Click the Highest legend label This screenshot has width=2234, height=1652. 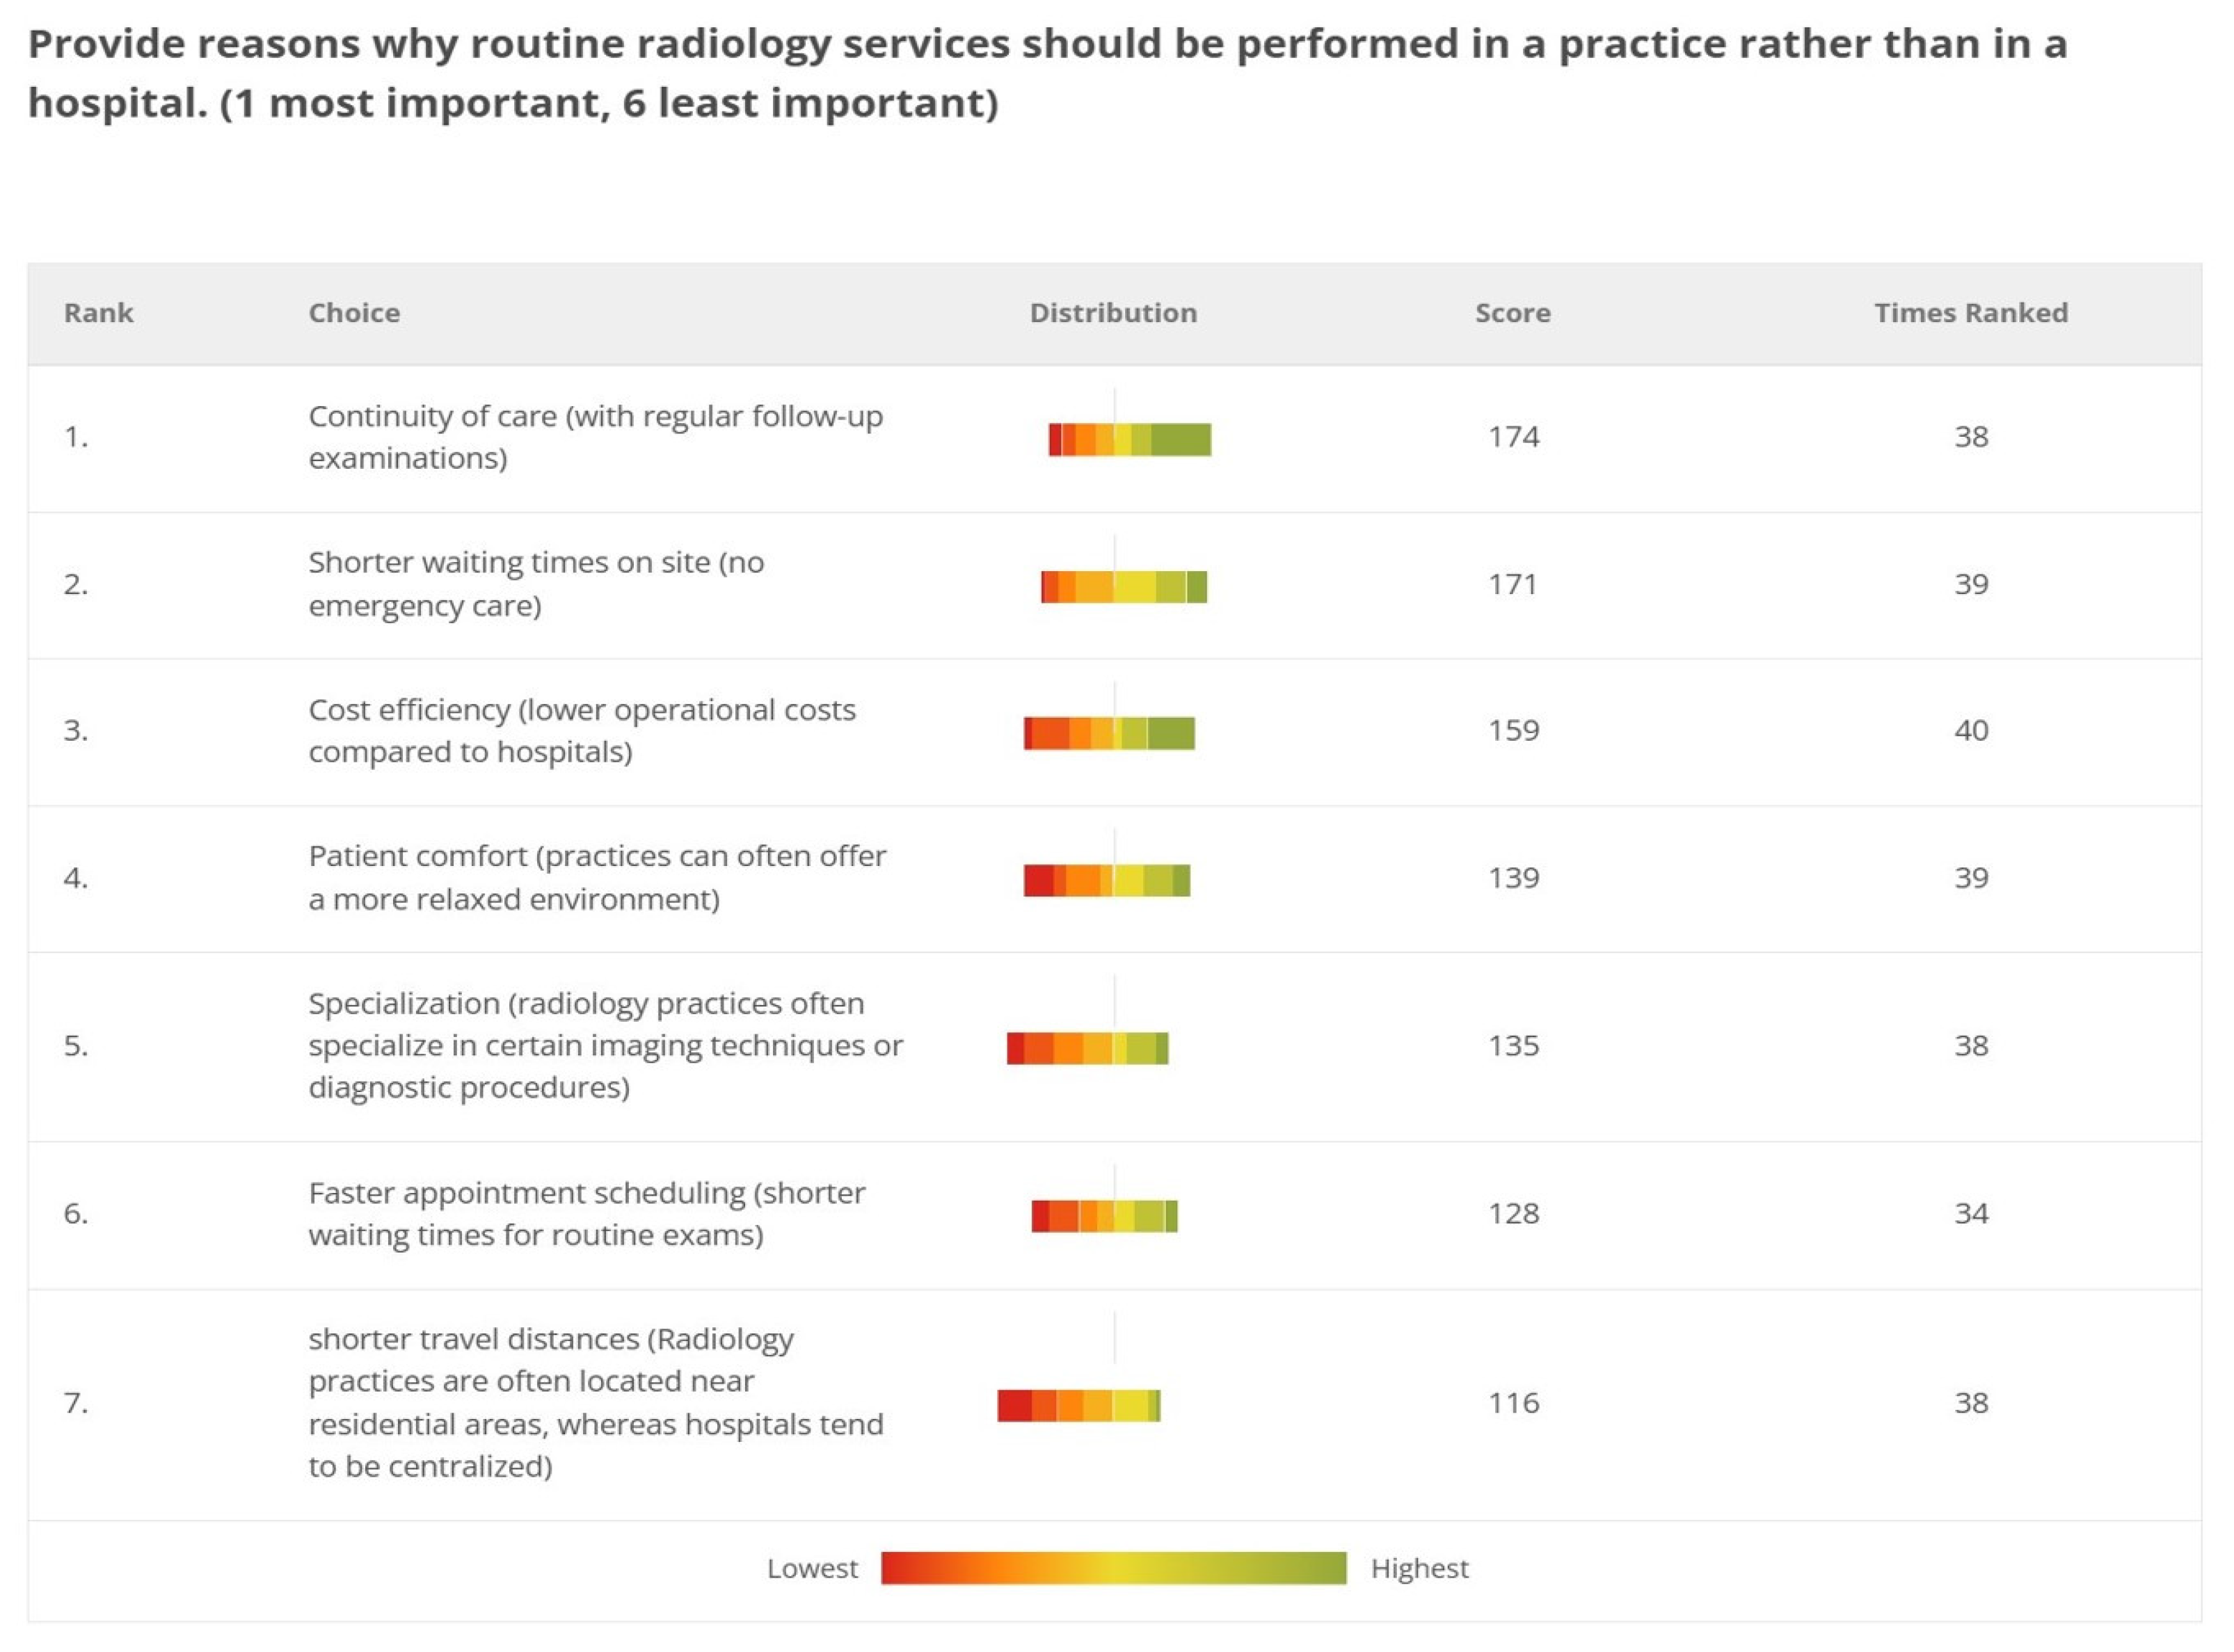1419,1568
